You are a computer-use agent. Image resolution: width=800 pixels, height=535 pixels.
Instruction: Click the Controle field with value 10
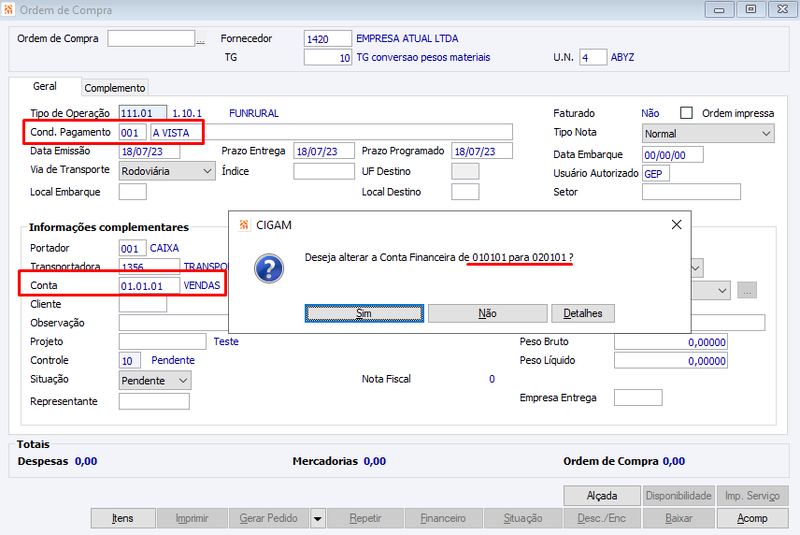pos(128,361)
